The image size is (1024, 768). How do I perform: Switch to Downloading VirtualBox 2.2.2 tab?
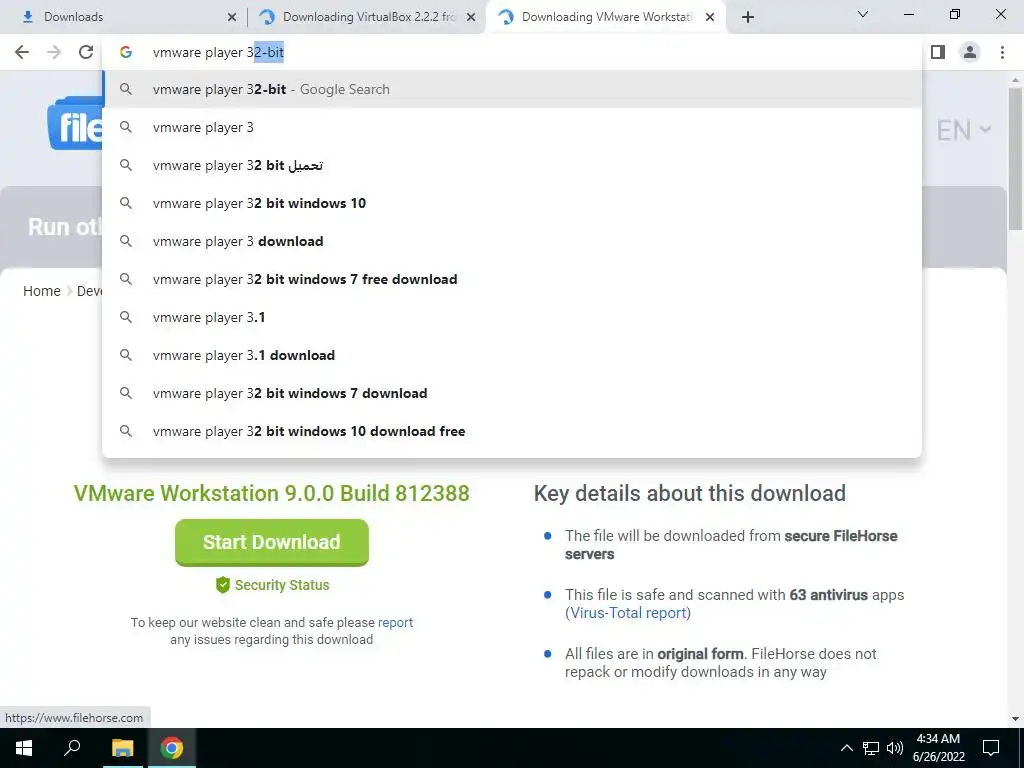pyautogui.click(x=366, y=17)
